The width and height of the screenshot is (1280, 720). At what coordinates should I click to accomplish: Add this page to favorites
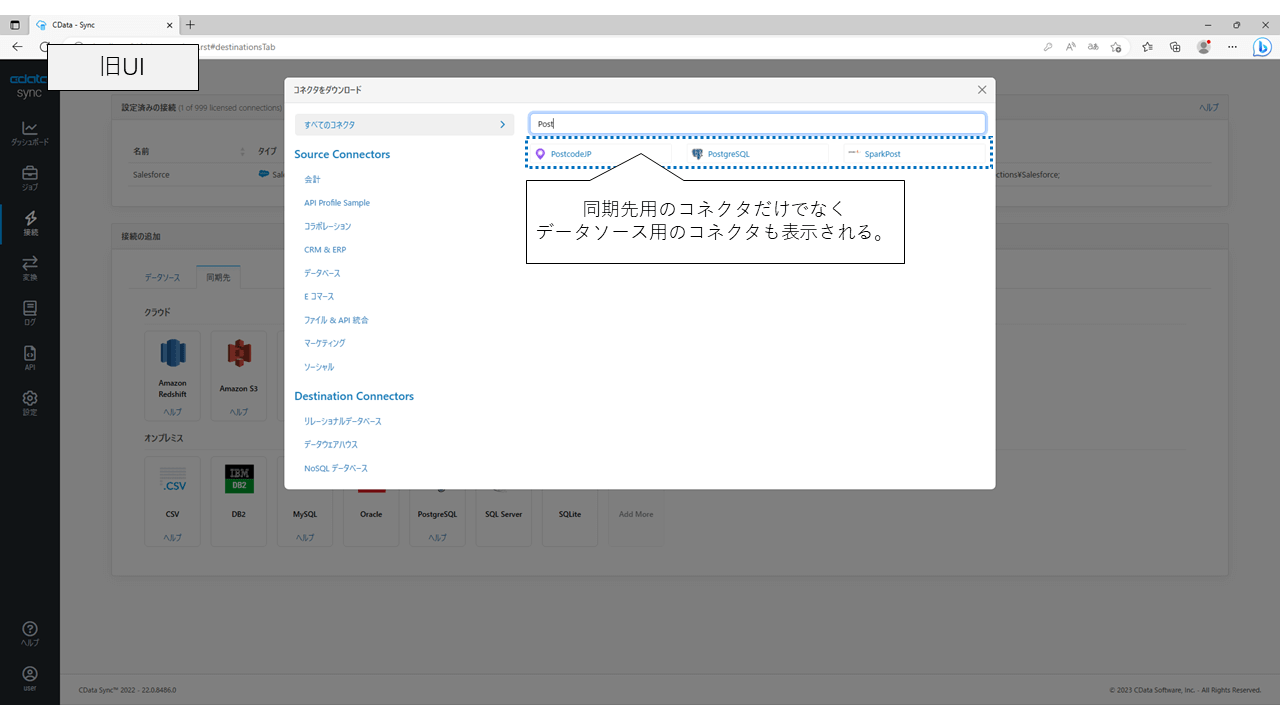(1116, 47)
